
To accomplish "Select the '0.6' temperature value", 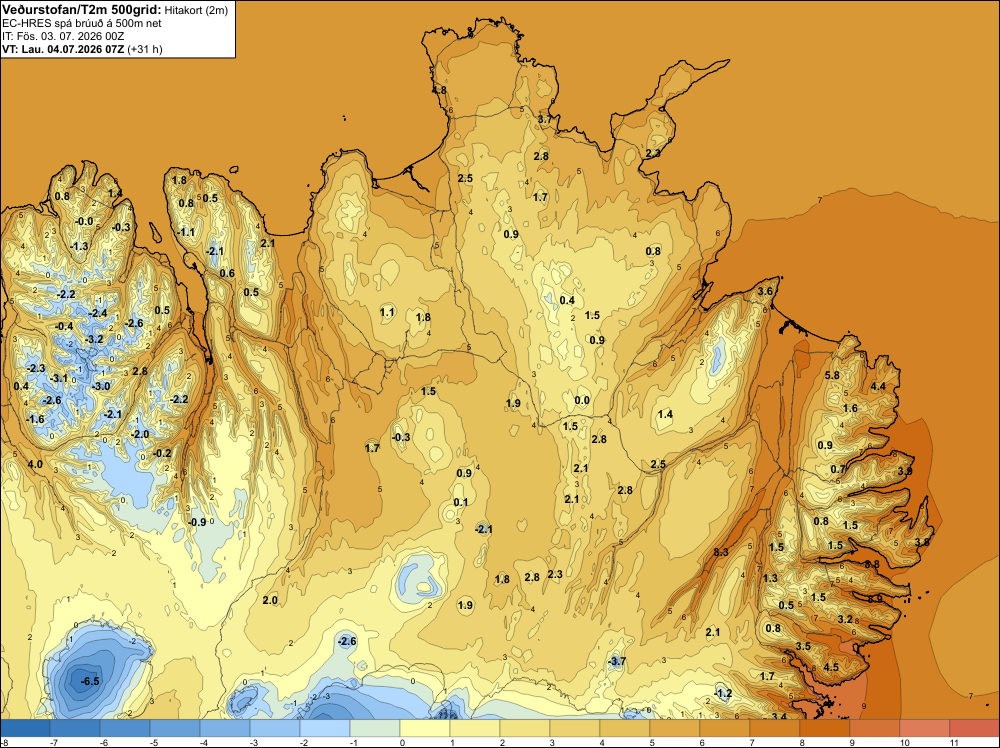I will (x=227, y=273).
